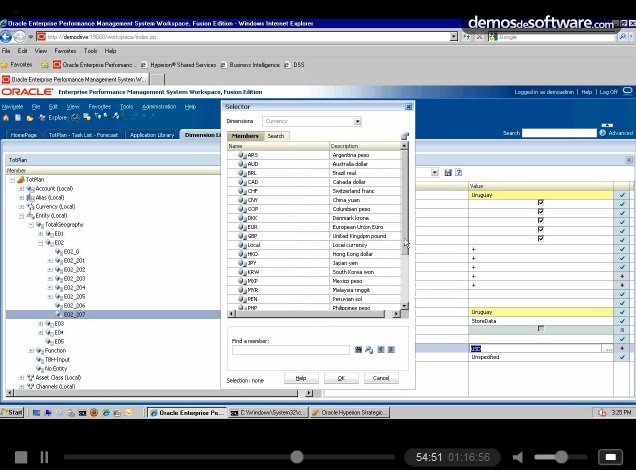Collapse the TotalGeography node

pyautogui.click(x=31, y=225)
